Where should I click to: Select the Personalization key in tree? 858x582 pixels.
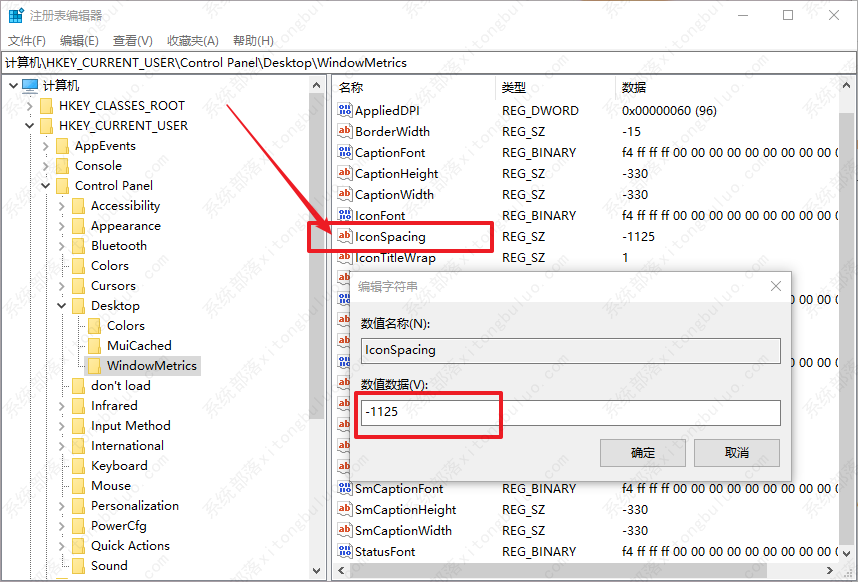click(134, 506)
